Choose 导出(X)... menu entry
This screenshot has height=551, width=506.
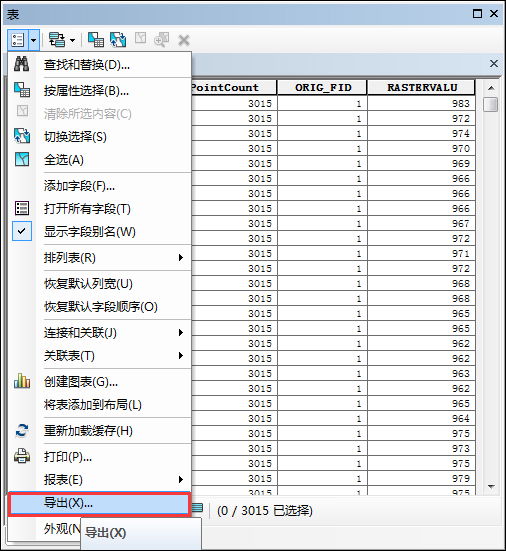point(99,504)
